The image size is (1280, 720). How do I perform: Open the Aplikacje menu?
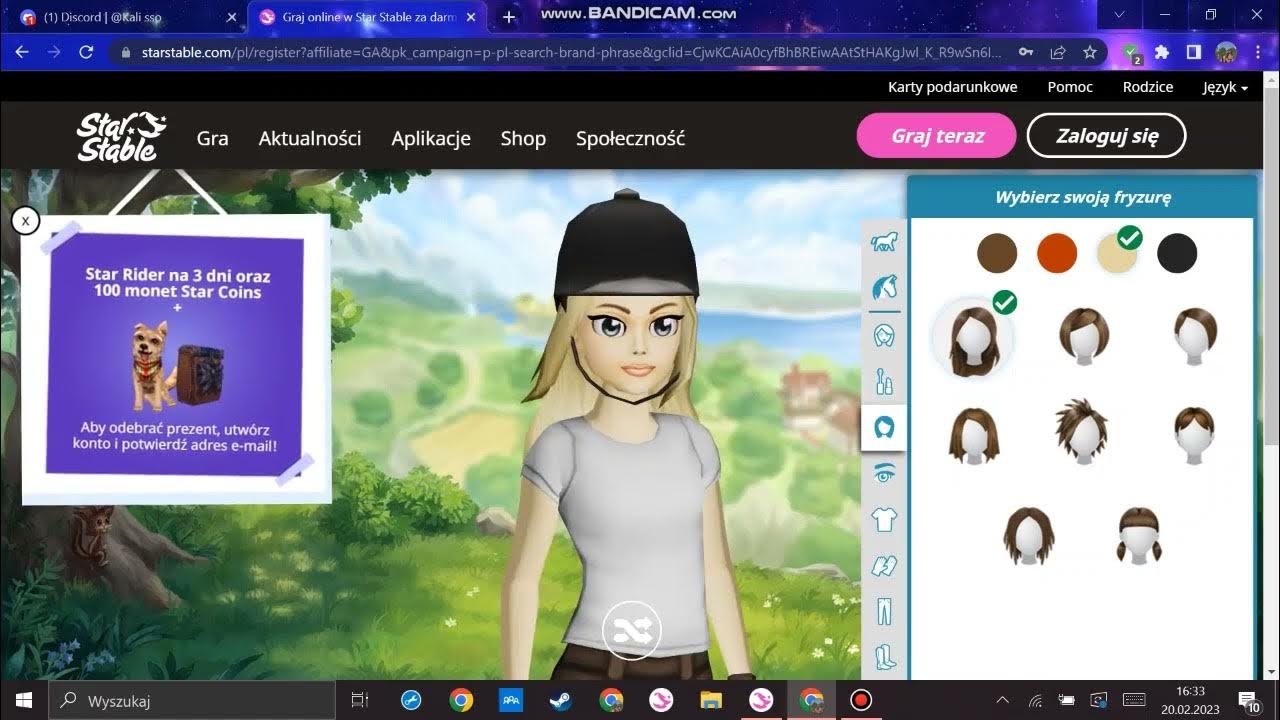[431, 139]
